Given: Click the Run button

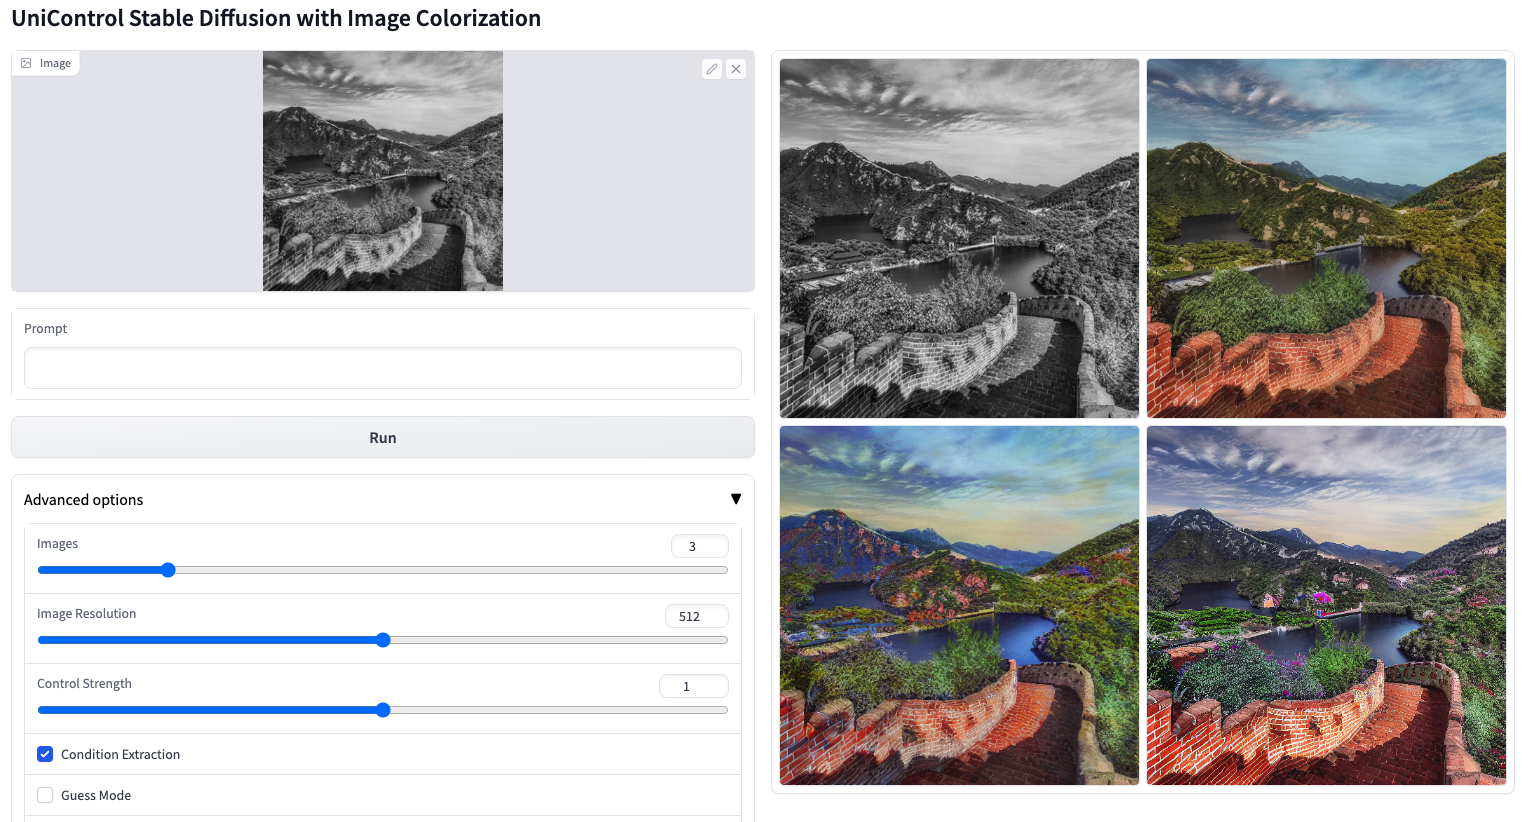Looking at the screenshot, I should [383, 437].
